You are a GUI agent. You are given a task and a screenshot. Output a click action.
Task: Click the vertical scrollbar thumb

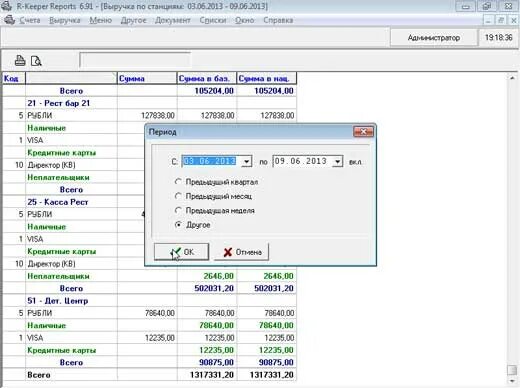tap(512, 370)
